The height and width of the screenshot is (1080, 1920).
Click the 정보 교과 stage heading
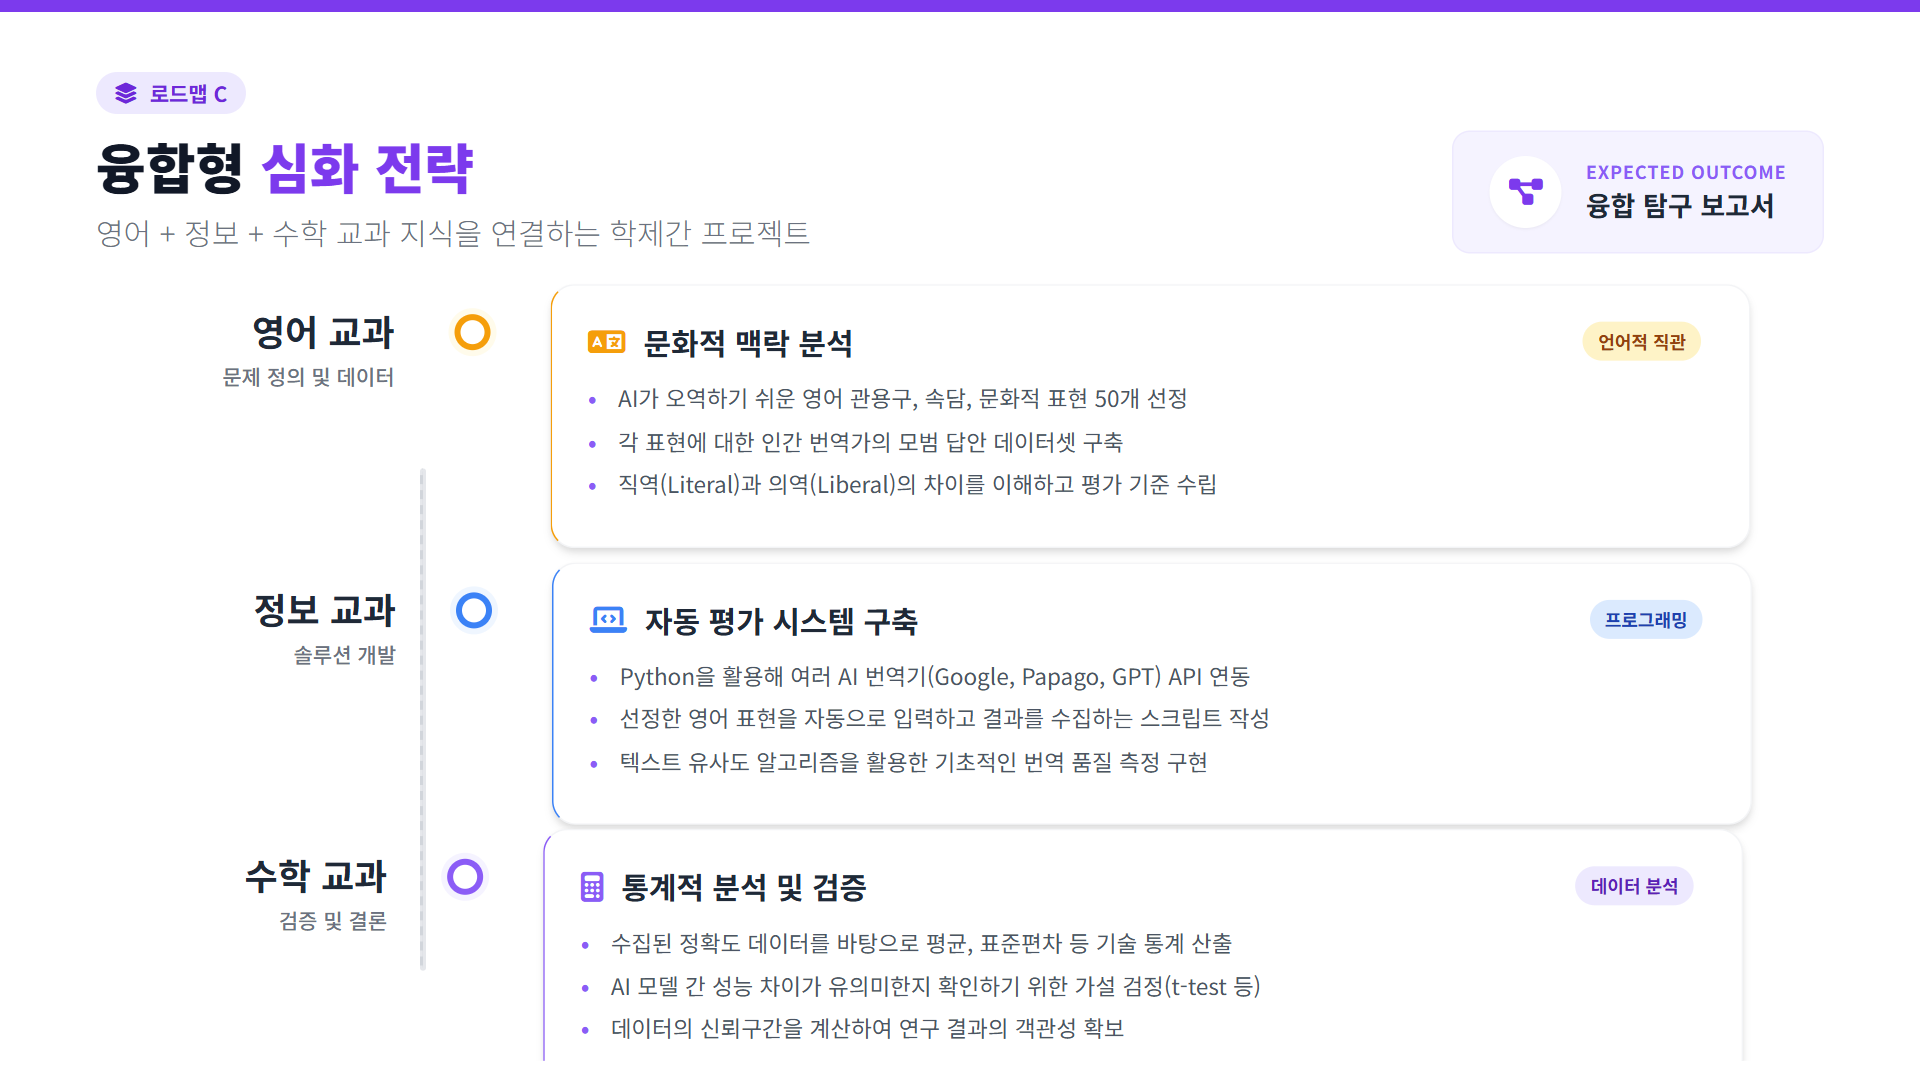[324, 610]
